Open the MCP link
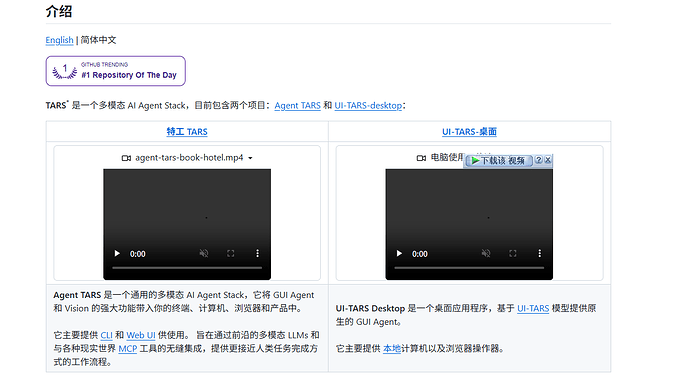690x387 pixels. tap(128, 349)
